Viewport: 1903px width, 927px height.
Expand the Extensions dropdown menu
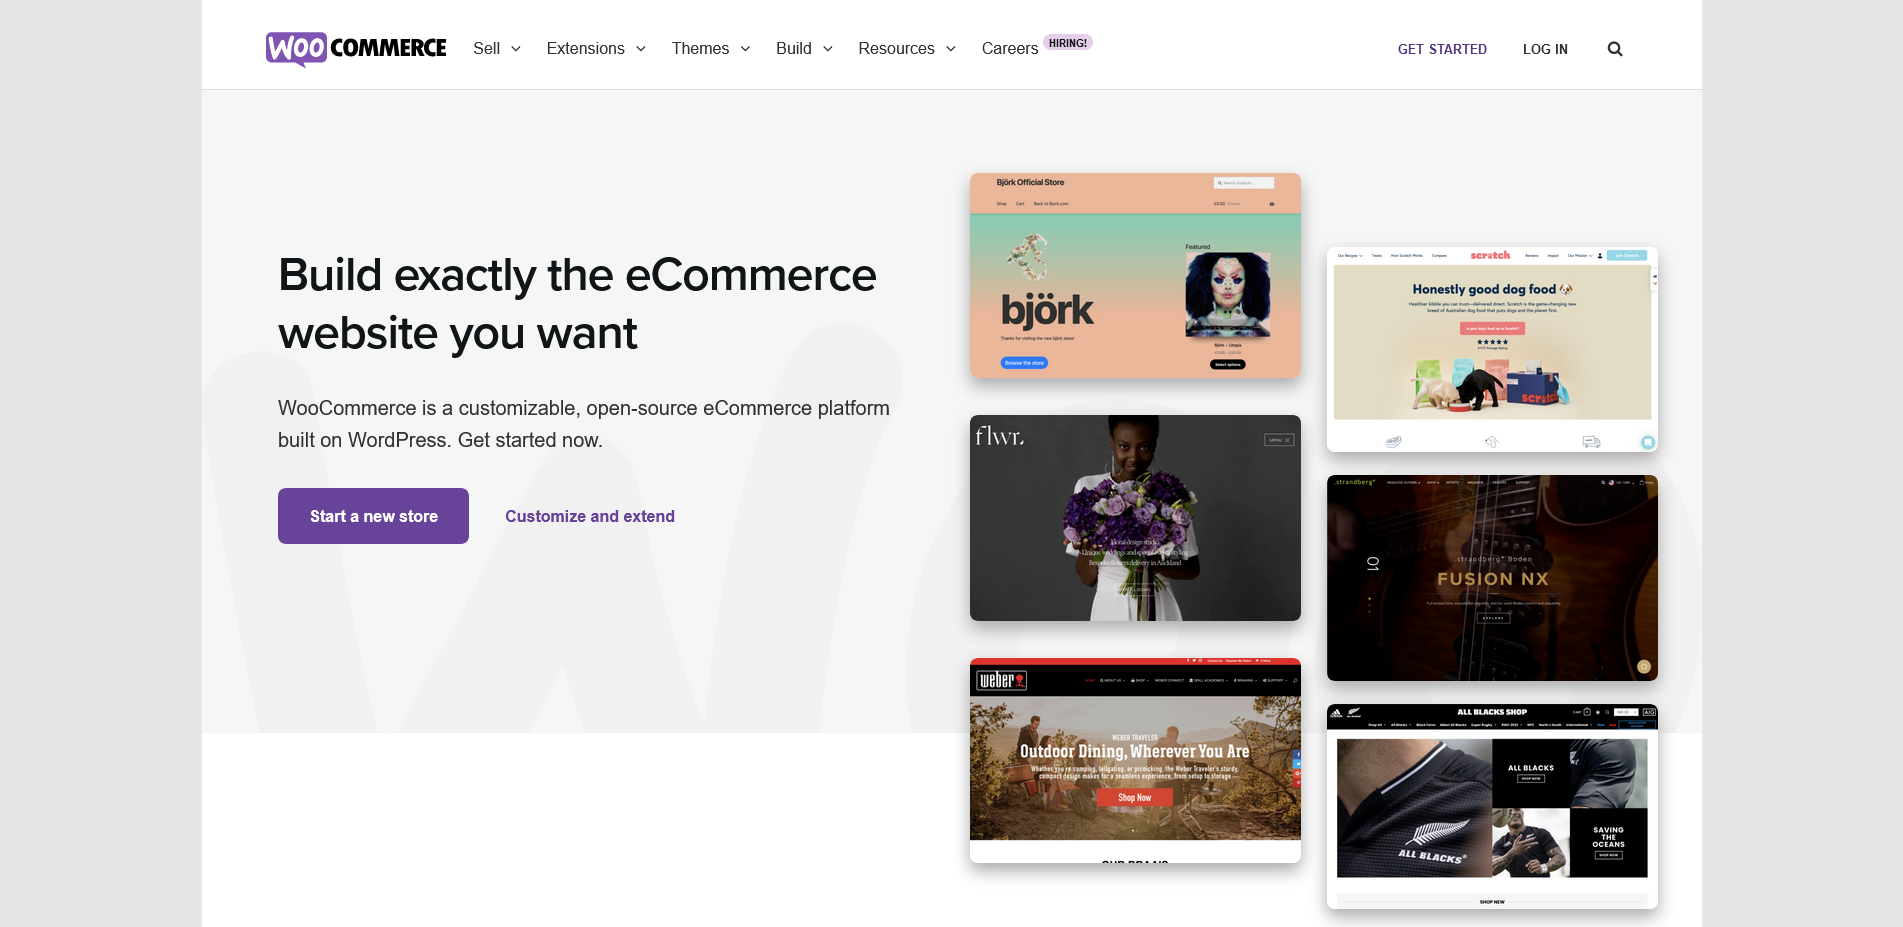pos(596,49)
